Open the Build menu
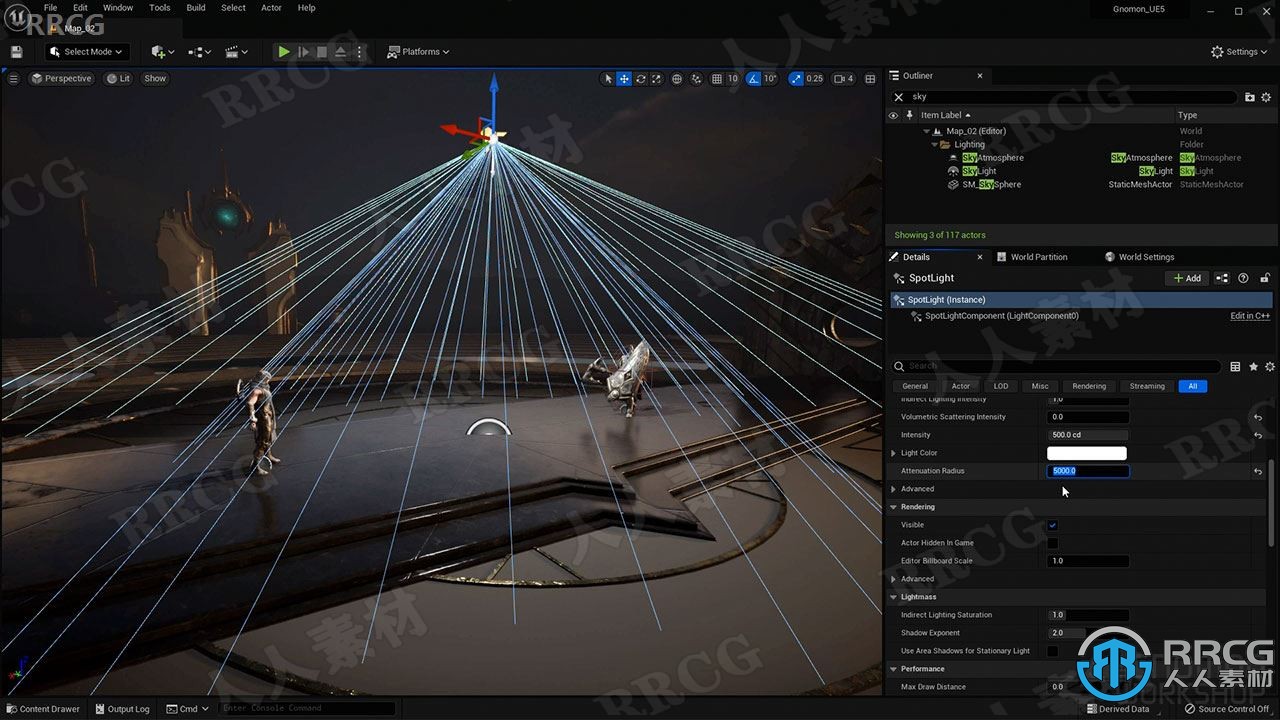Screen dimensions: 1280x720 196,8
